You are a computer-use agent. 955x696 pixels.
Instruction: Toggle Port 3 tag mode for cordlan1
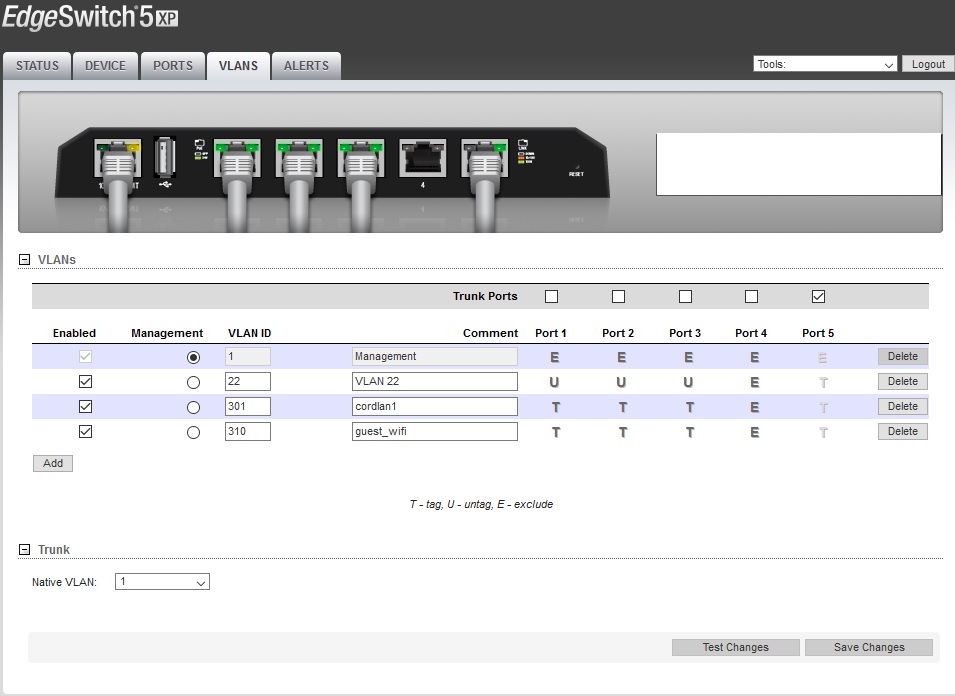point(689,407)
